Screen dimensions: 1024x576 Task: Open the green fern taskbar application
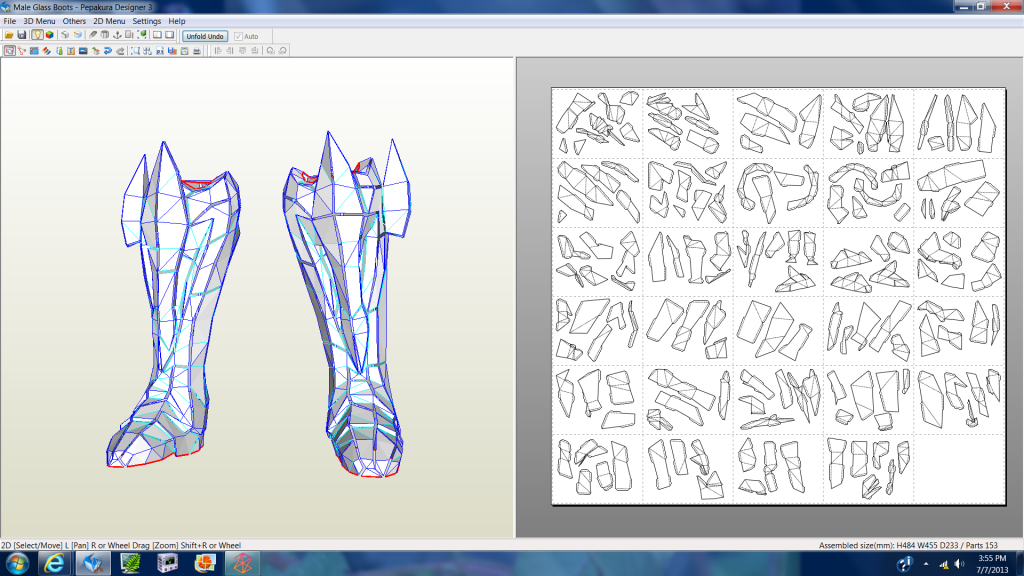coord(130,564)
